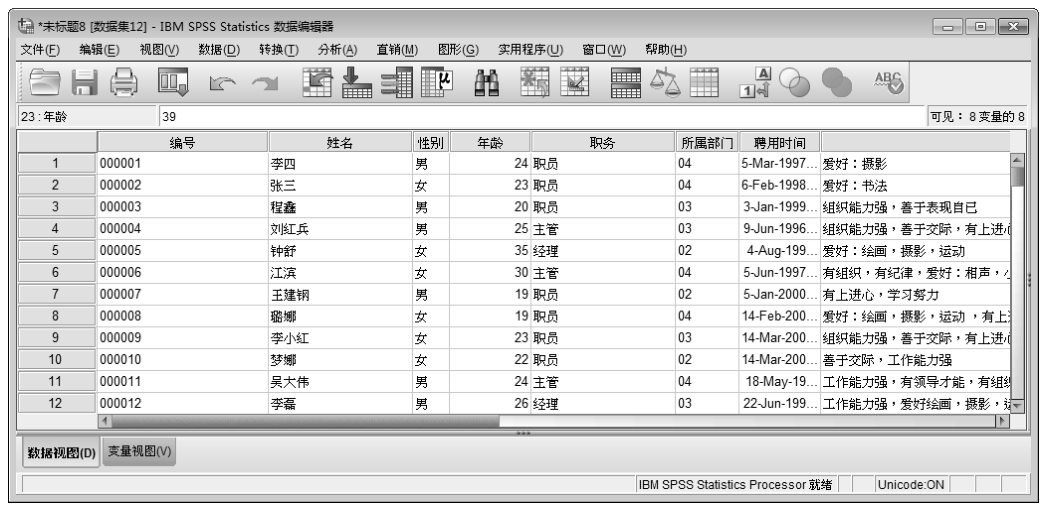Click the 编号 cell 000010
The image size is (1042, 507).
183,360
